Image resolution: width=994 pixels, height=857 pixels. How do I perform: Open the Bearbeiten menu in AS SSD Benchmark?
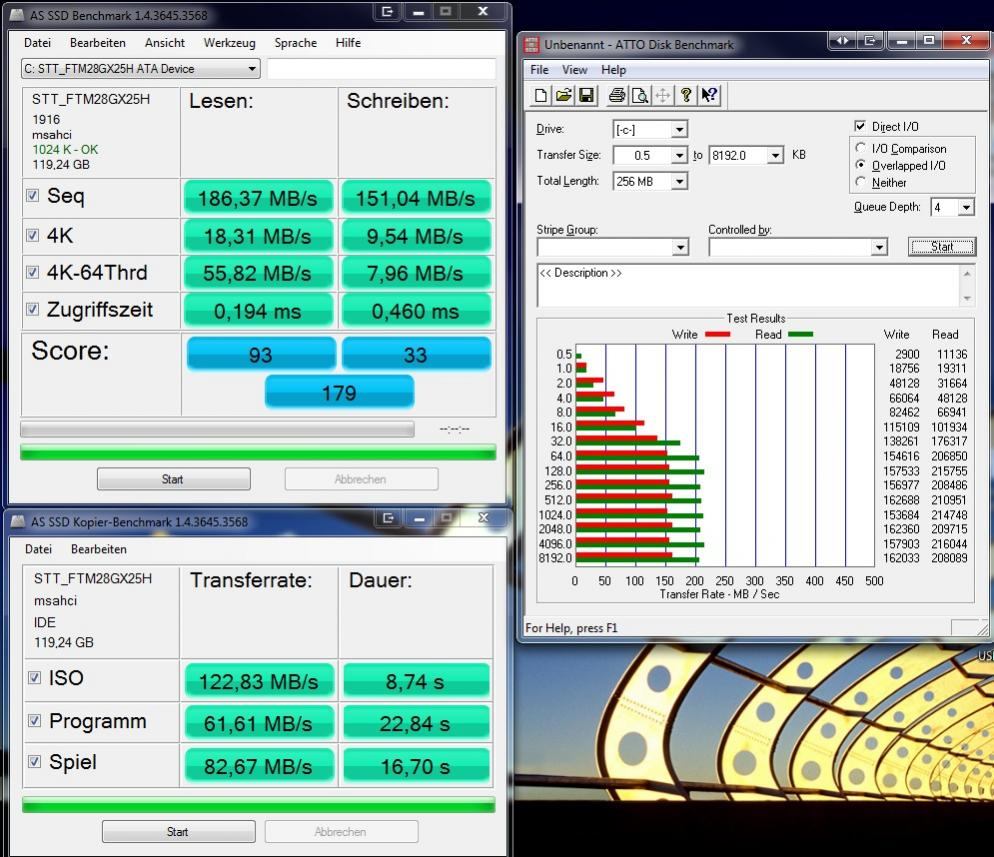(98, 42)
